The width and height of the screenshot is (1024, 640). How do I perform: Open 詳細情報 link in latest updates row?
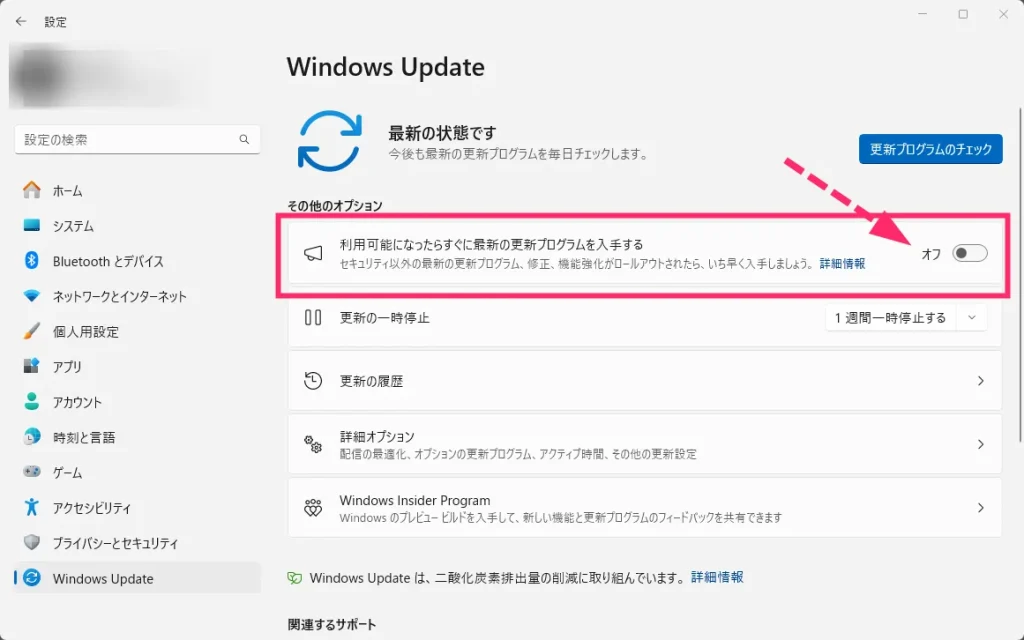pyautogui.click(x=842, y=263)
